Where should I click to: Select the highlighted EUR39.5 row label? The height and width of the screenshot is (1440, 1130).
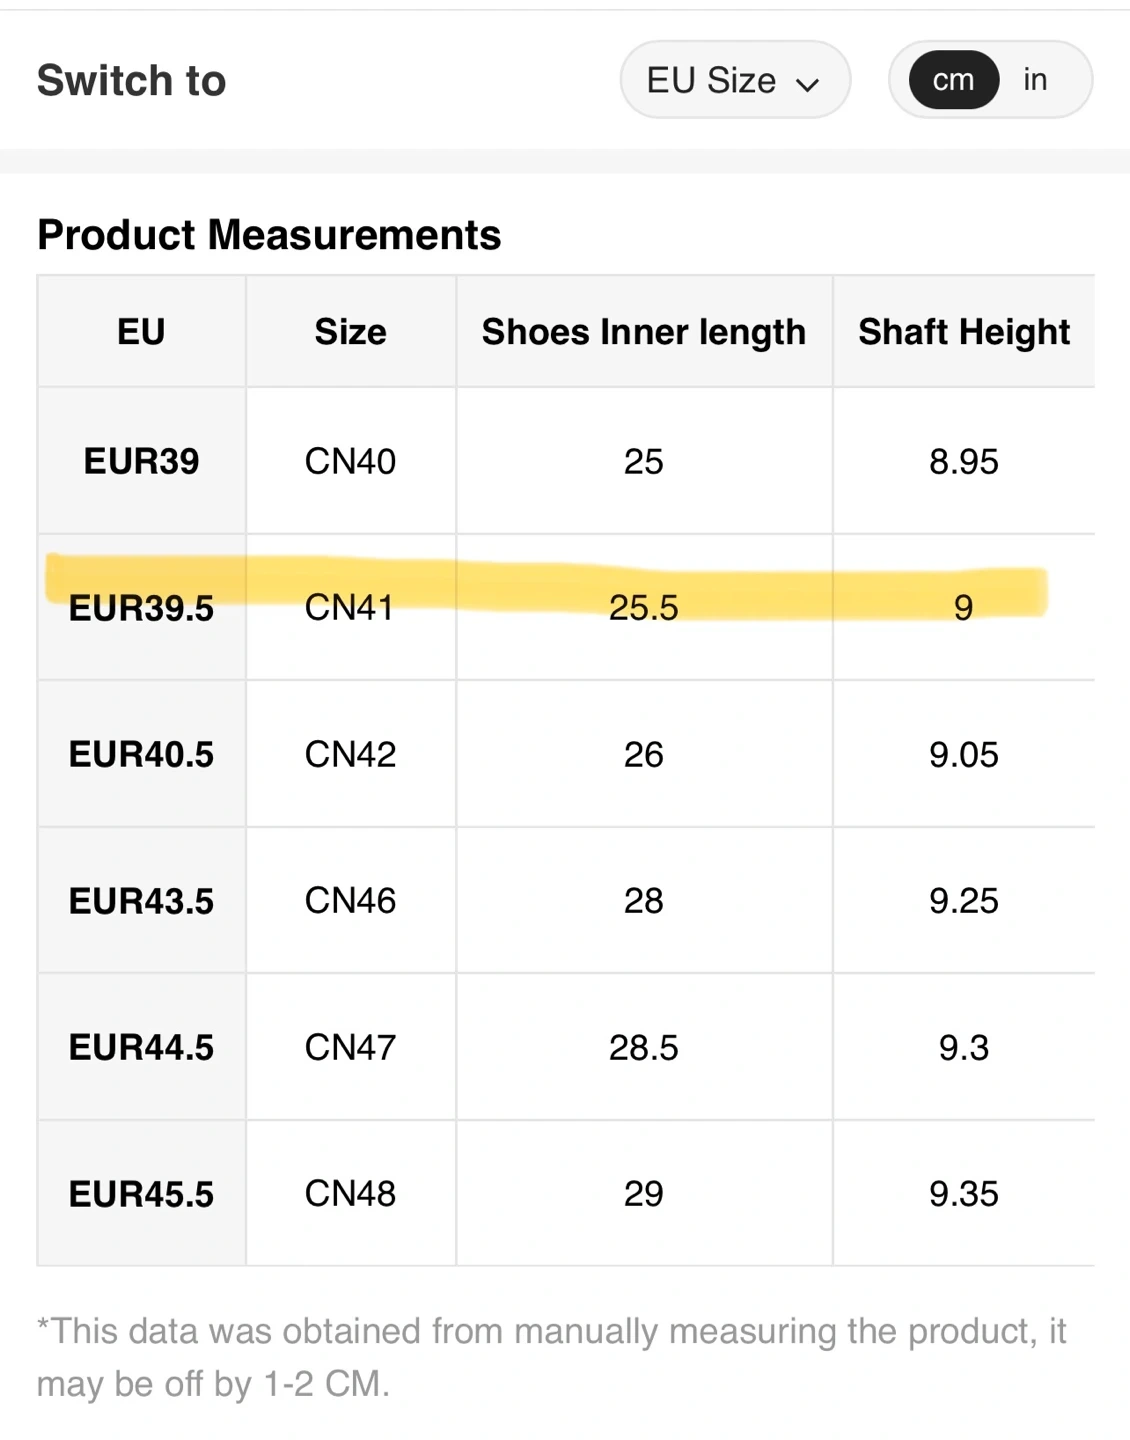(x=141, y=608)
